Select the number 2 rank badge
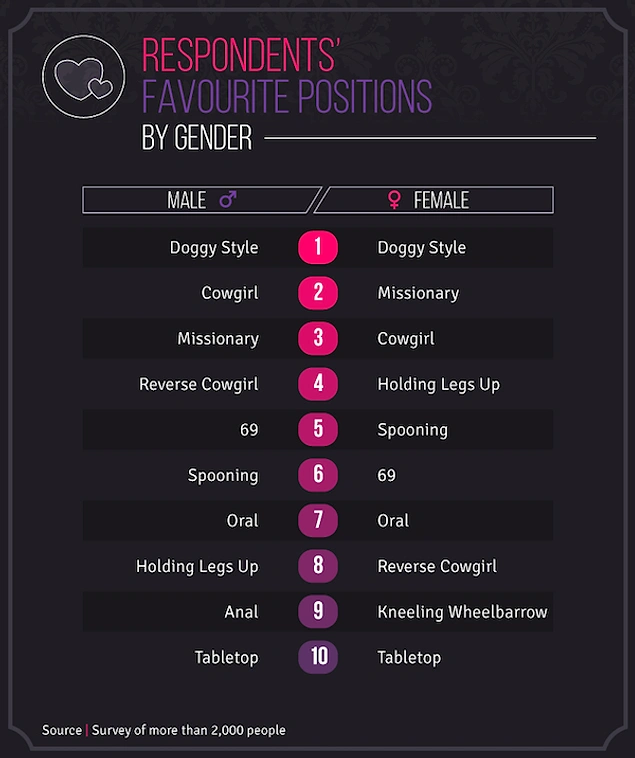 click(x=318, y=293)
